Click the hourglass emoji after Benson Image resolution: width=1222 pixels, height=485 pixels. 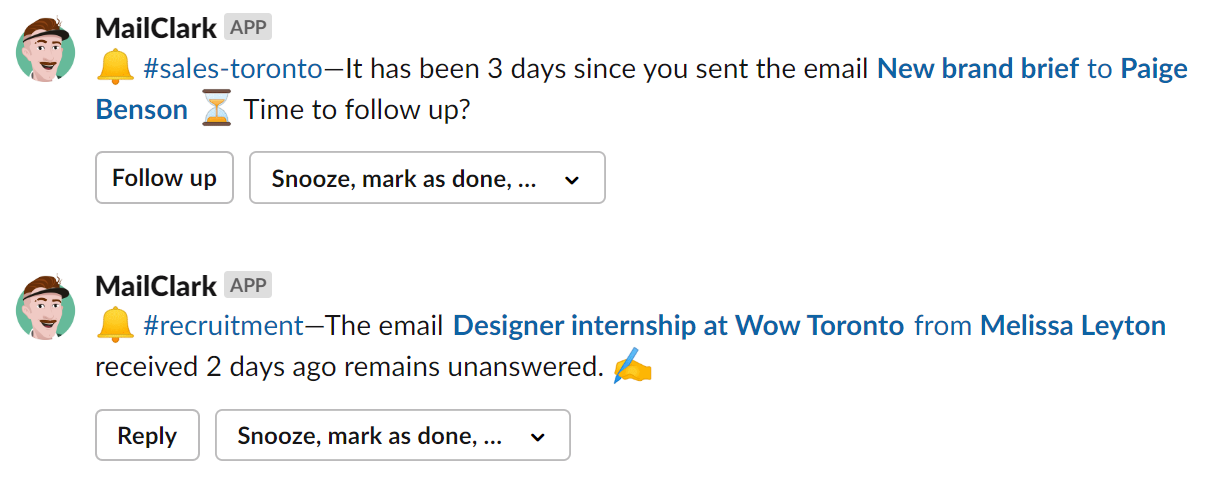(216, 110)
